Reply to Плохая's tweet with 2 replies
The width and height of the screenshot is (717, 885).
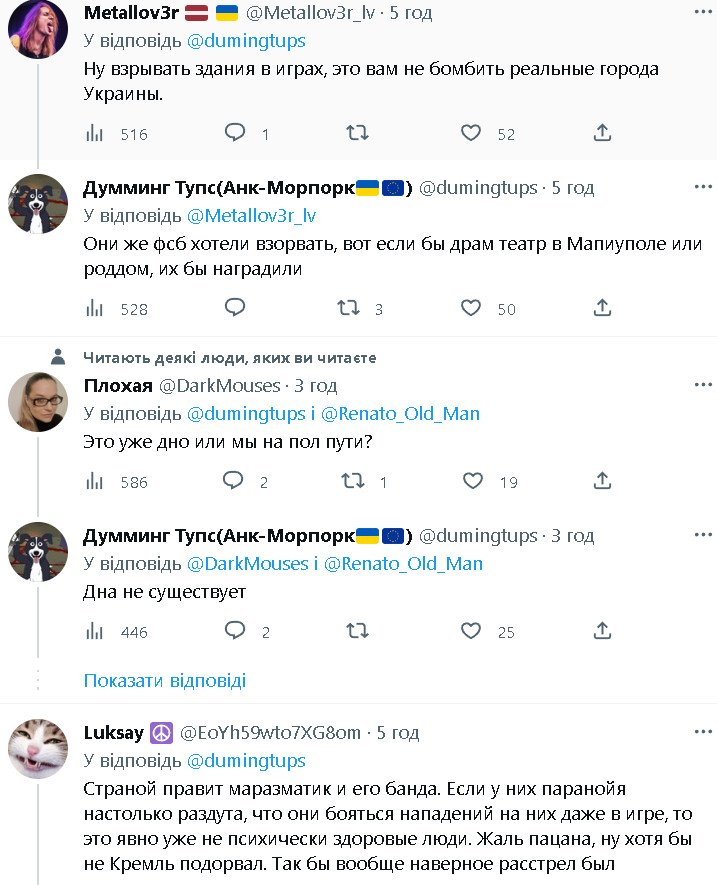pos(233,482)
